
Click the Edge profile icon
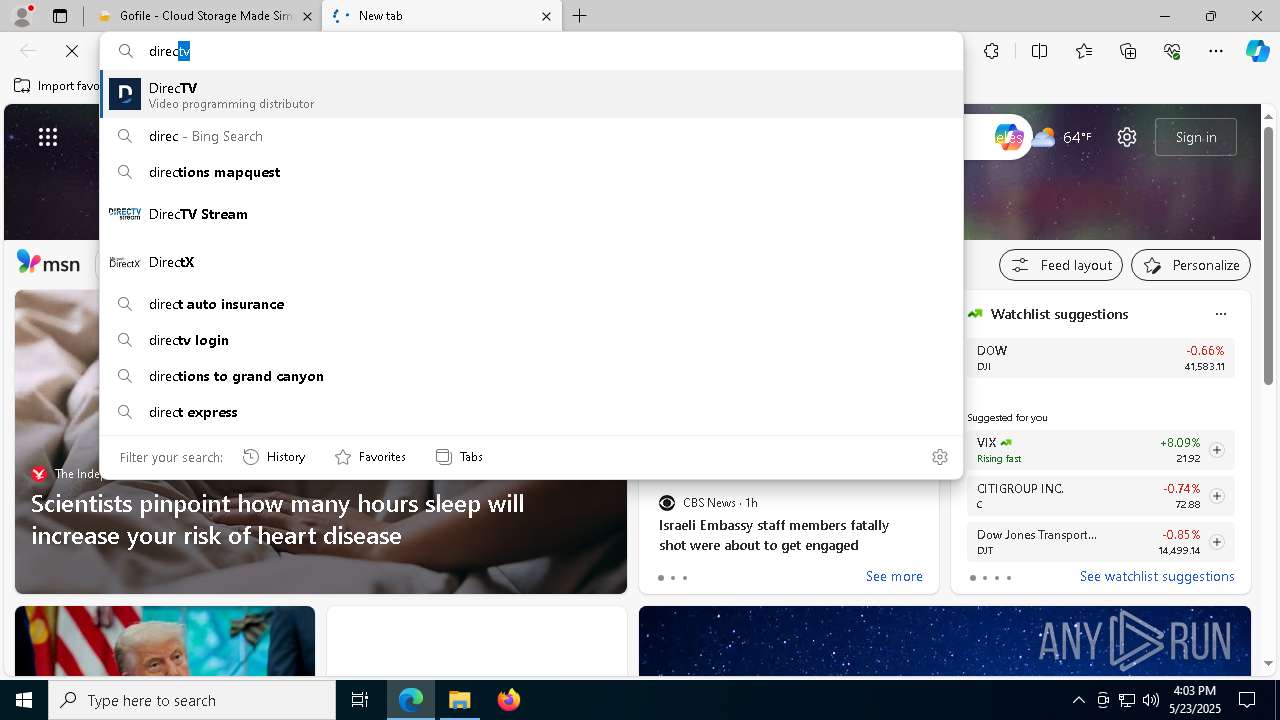[22, 16]
